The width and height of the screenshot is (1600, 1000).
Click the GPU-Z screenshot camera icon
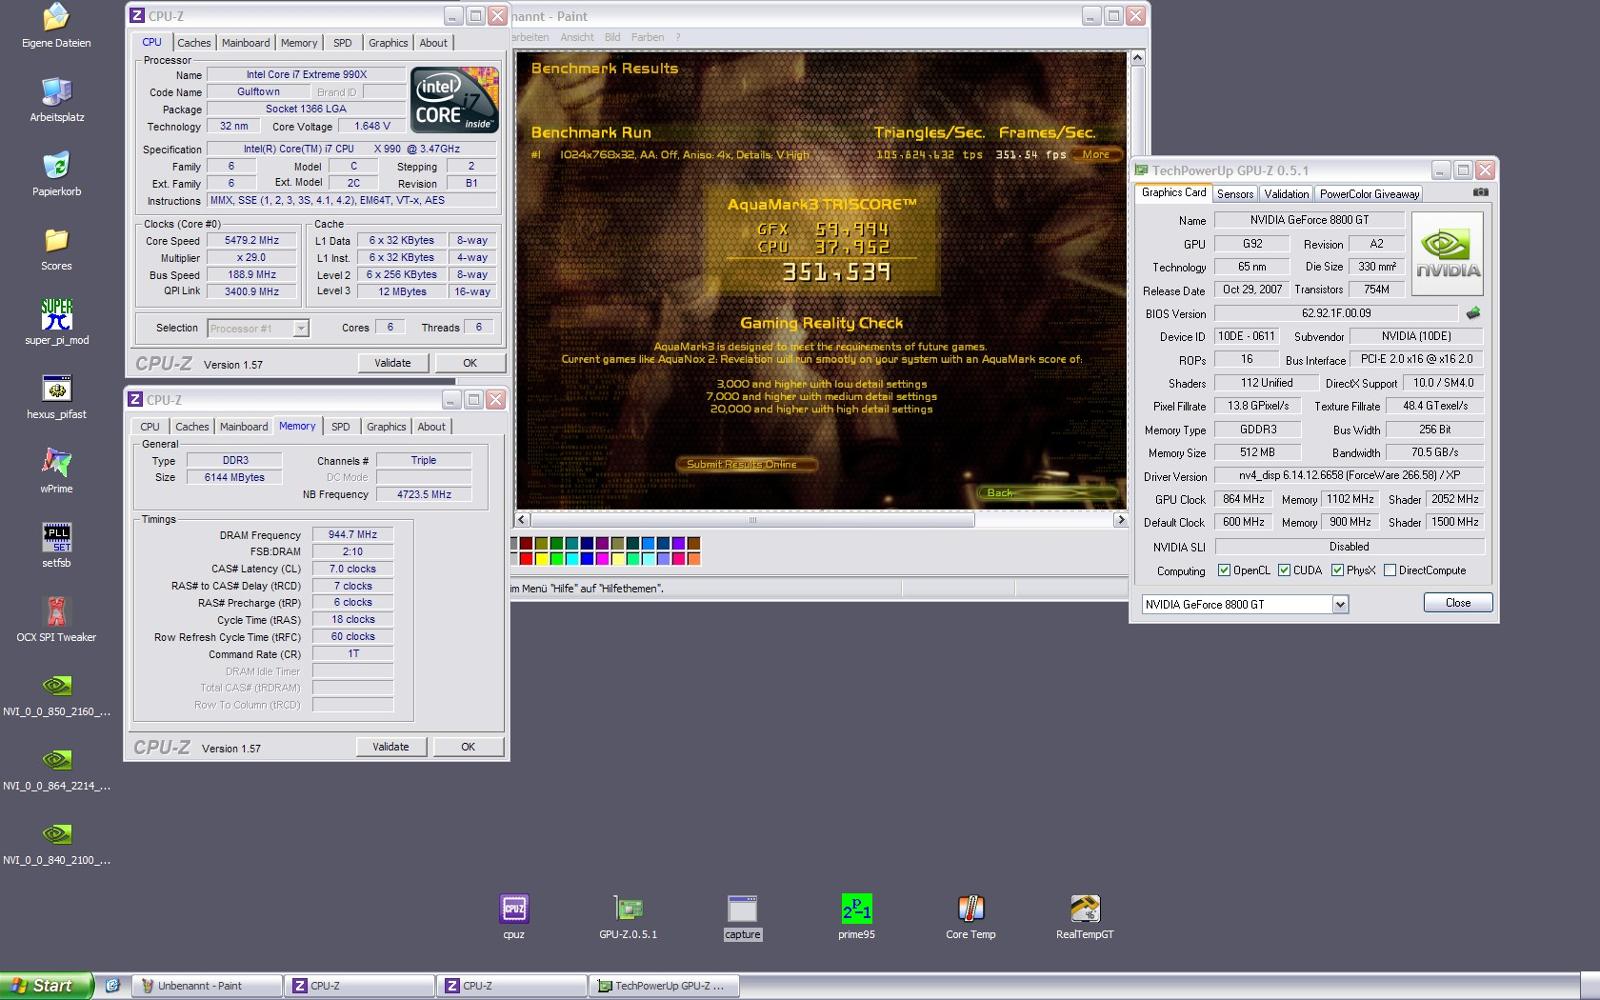pyautogui.click(x=1481, y=192)
